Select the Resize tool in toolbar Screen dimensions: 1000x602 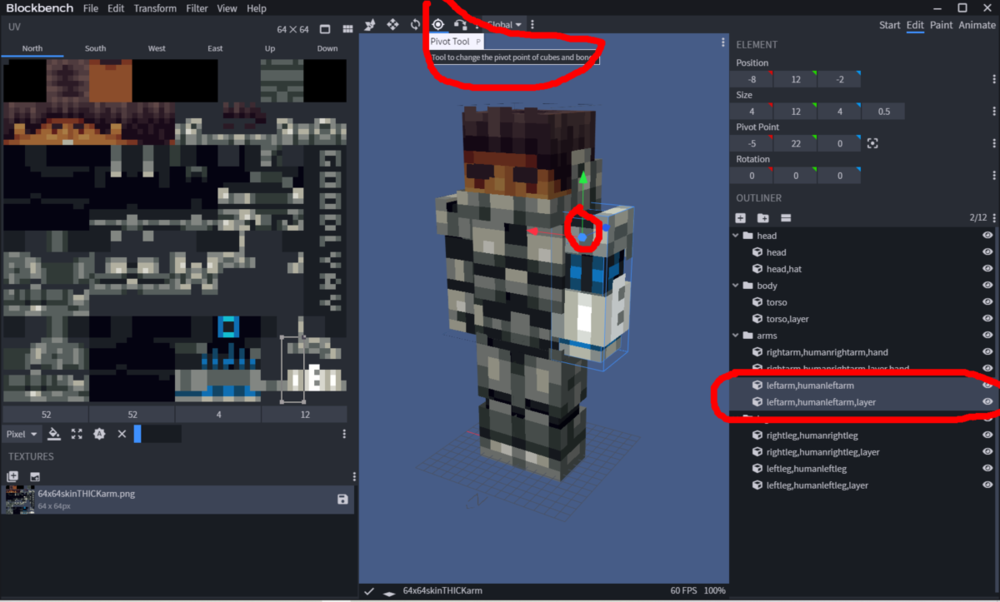[x=370, y=25]
